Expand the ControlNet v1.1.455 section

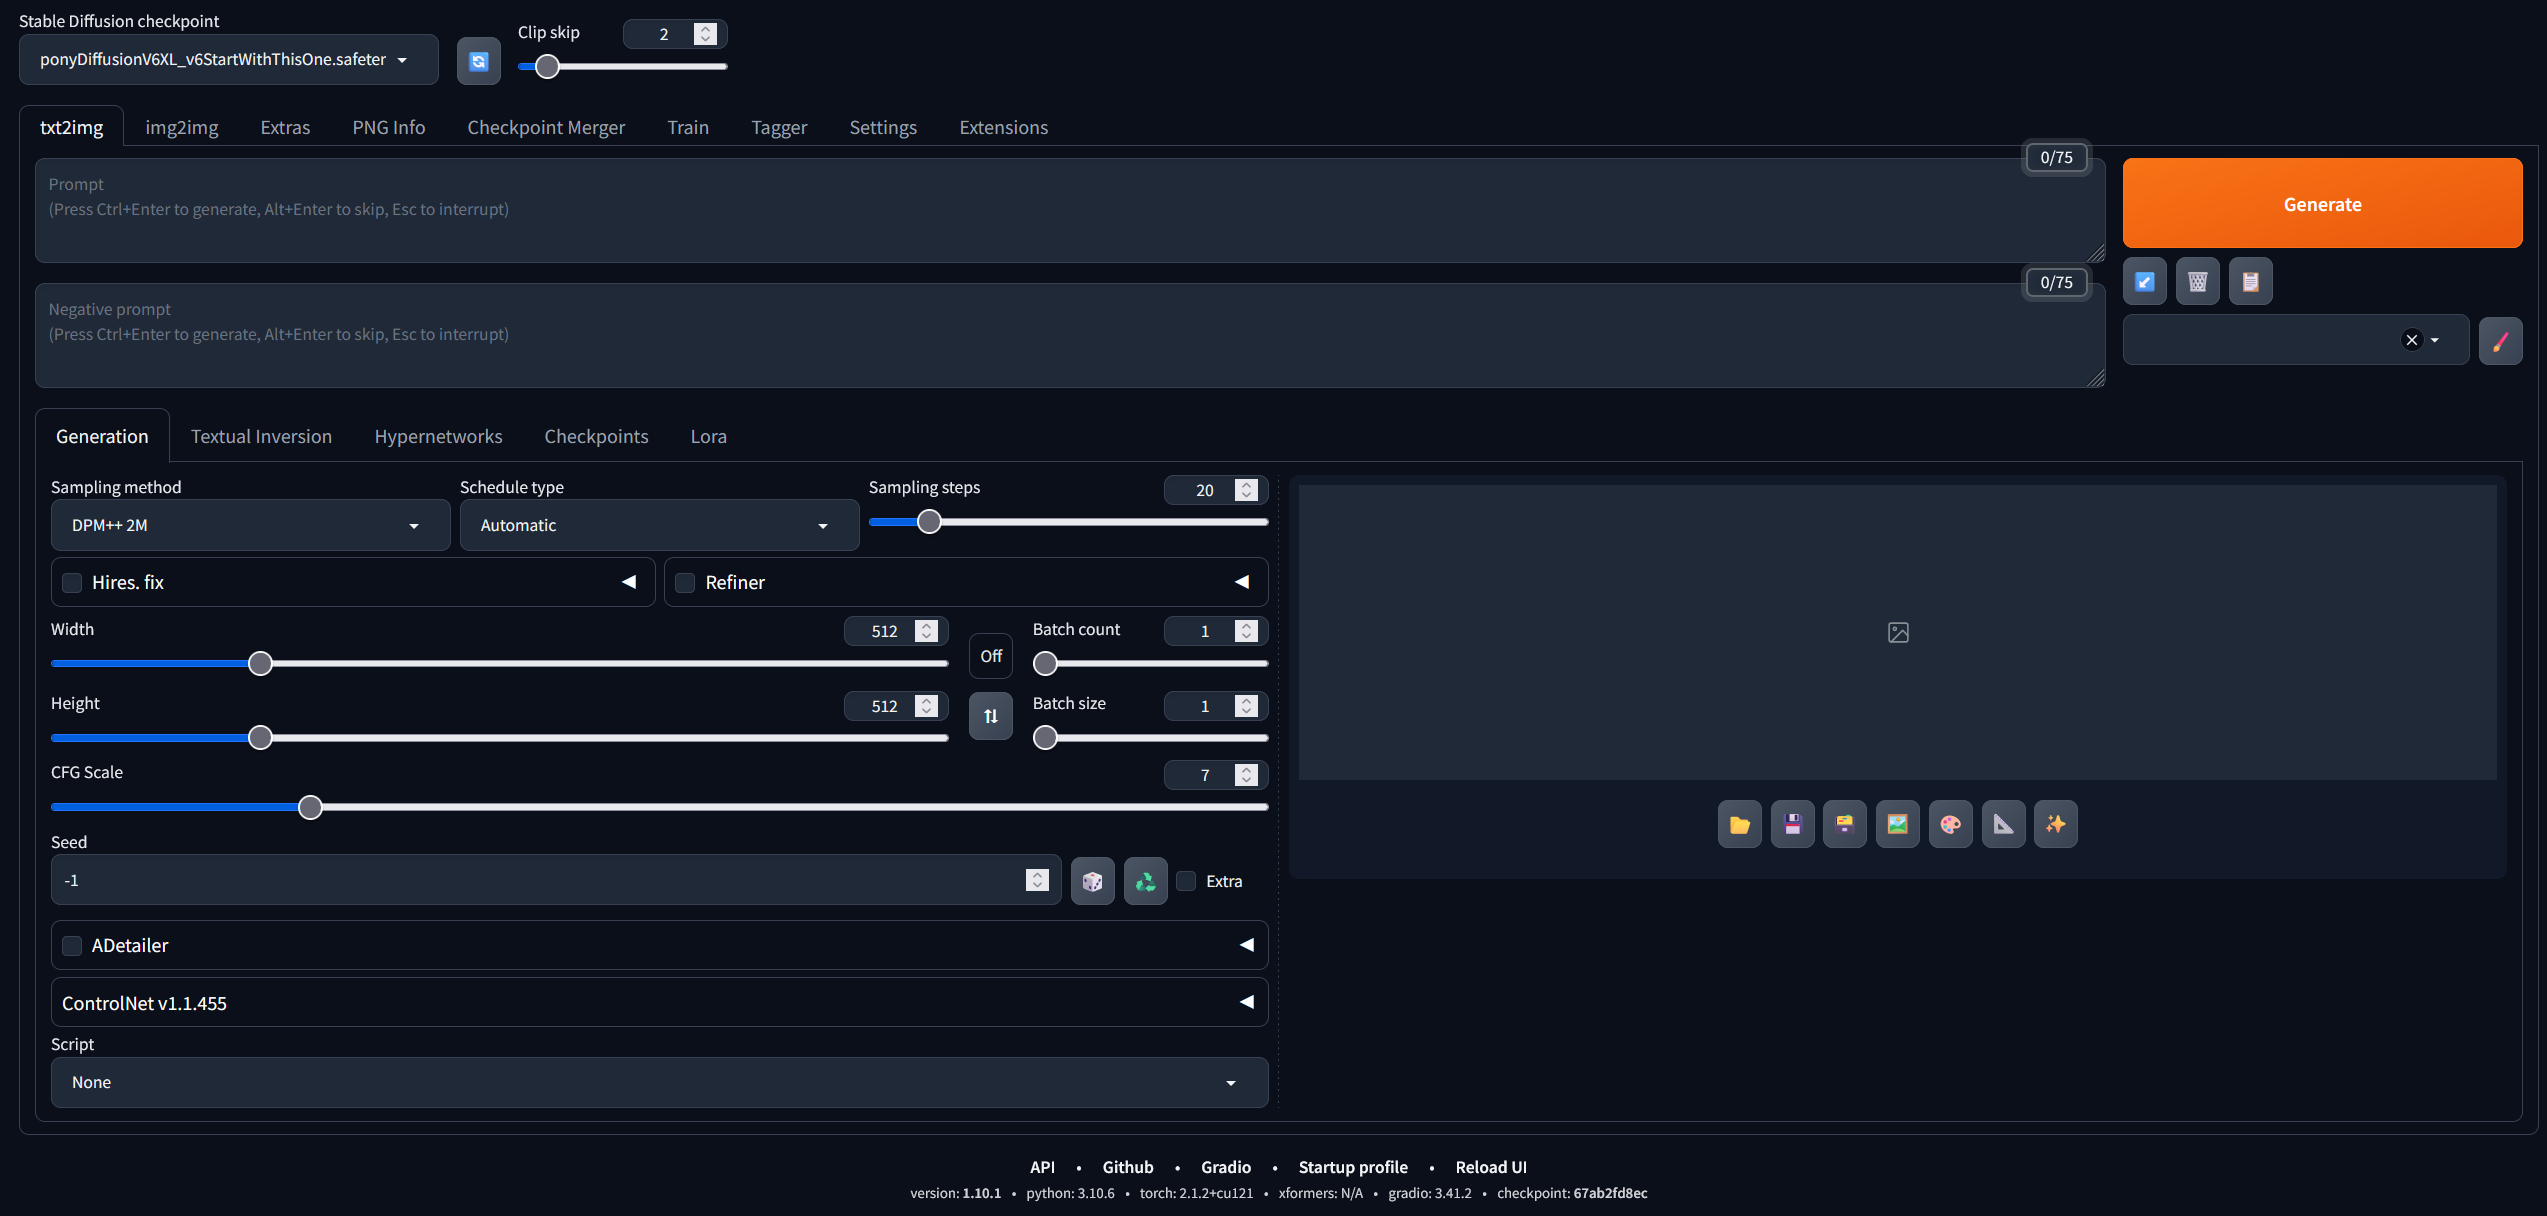click(659, 1002)
